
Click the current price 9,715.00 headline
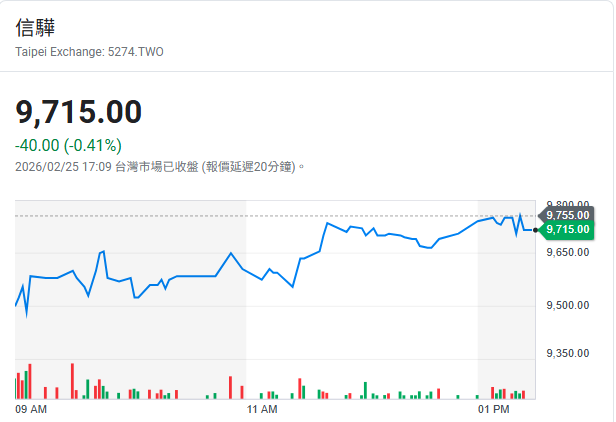coord(79,112)
